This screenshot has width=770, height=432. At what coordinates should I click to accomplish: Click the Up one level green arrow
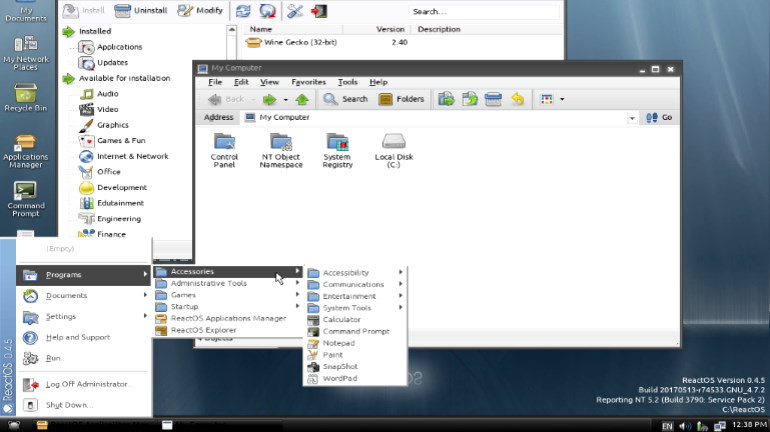(302, 100)
